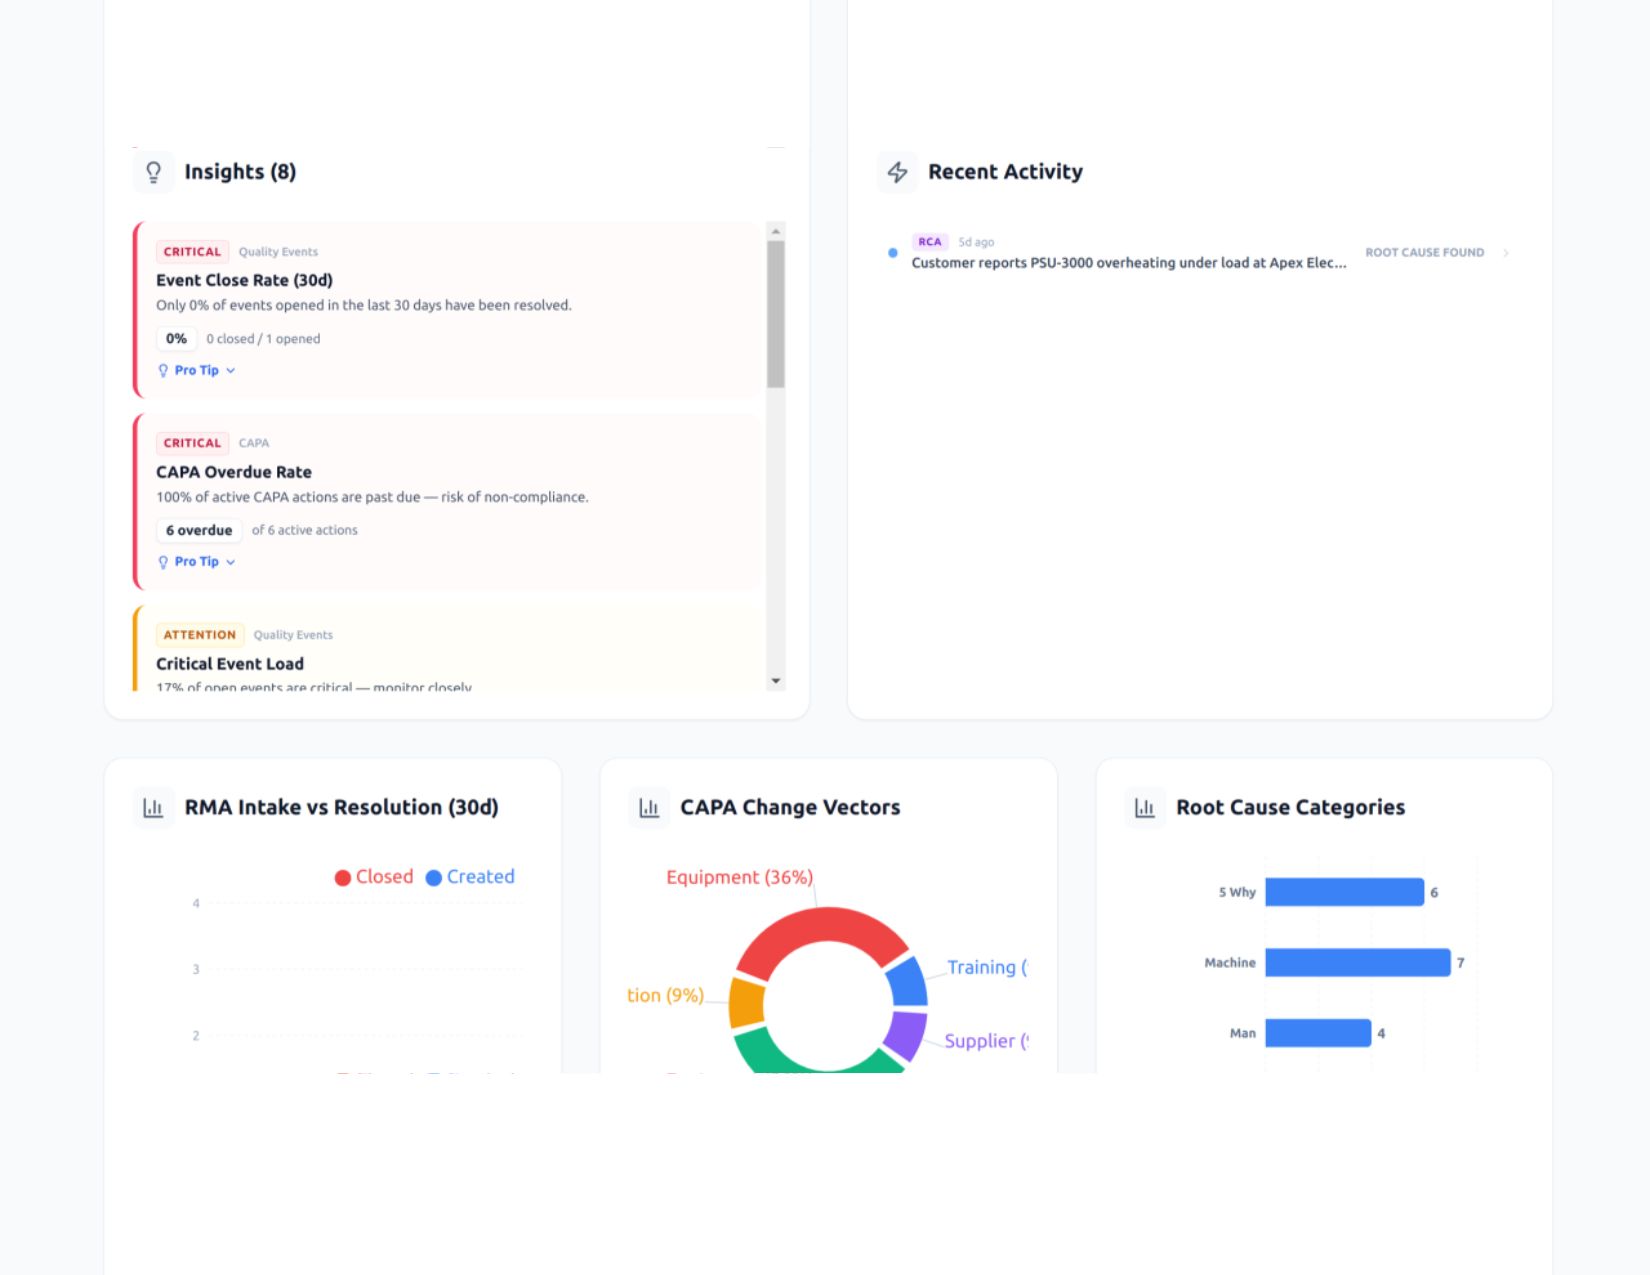
Task: Click the CAPA Change Vectors chart icon
Action: [649, 807]
